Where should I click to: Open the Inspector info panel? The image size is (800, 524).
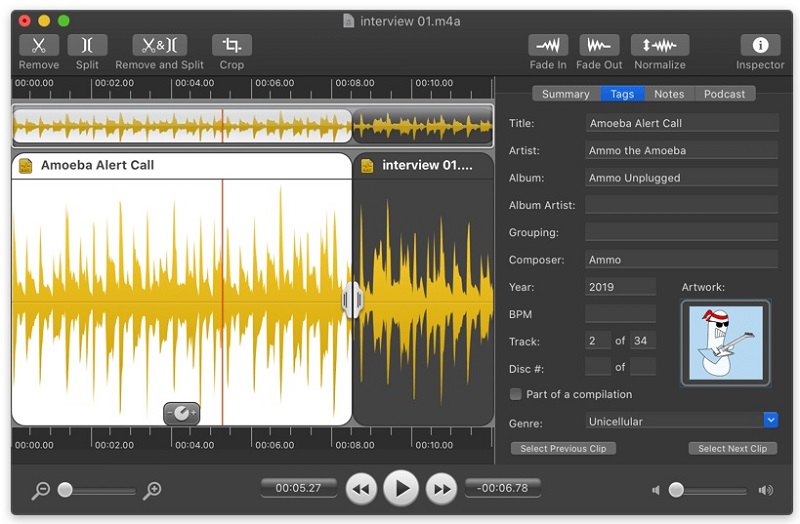[x=760, y=45]
